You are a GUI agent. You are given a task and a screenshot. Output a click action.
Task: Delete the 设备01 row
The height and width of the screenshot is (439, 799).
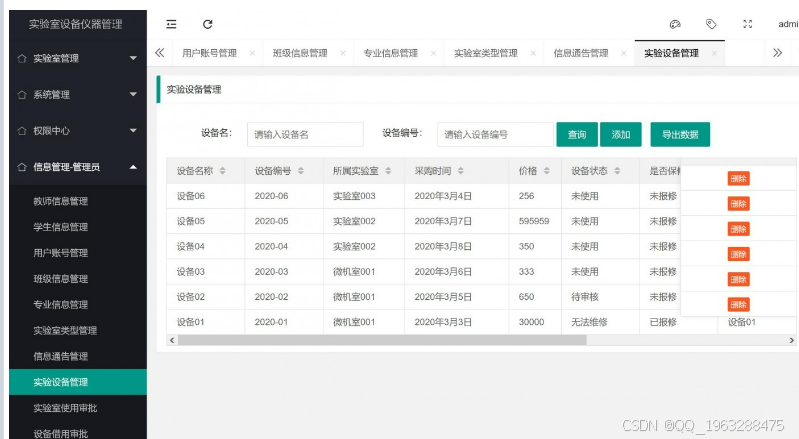(x=738, y=305)
